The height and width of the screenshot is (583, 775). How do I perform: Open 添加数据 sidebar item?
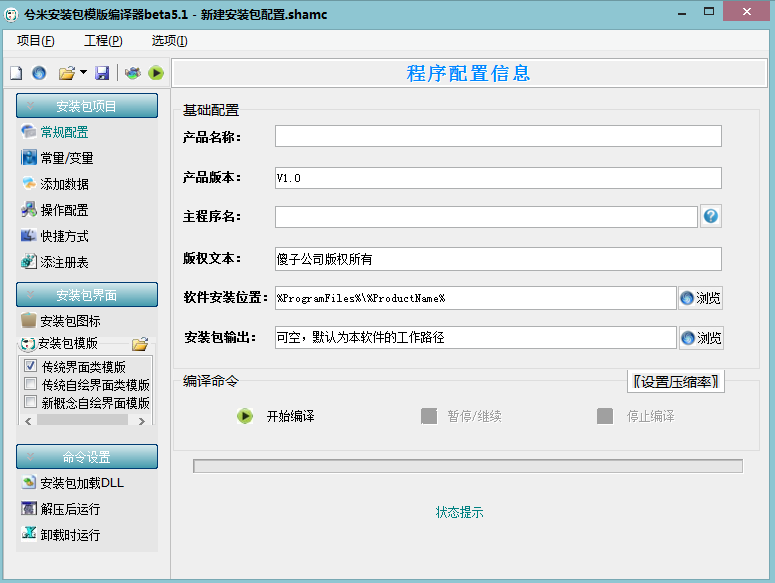tap(64, 184)
